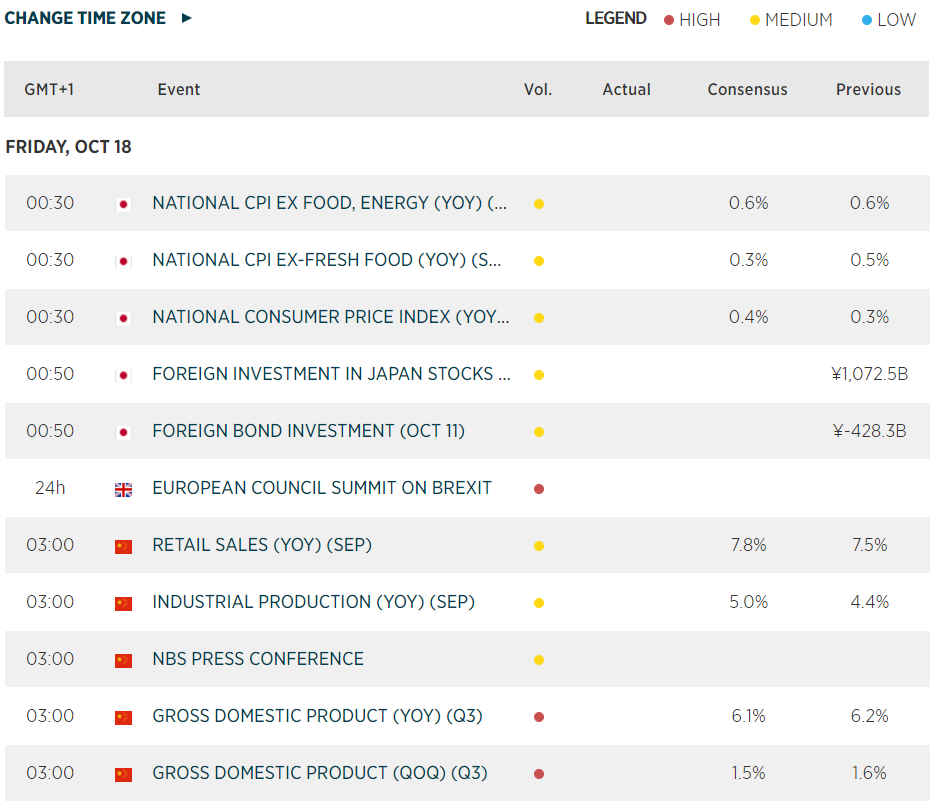Click China flag beside Retail Sales (YoY)
Screen dimensions: 939x803
123,546
